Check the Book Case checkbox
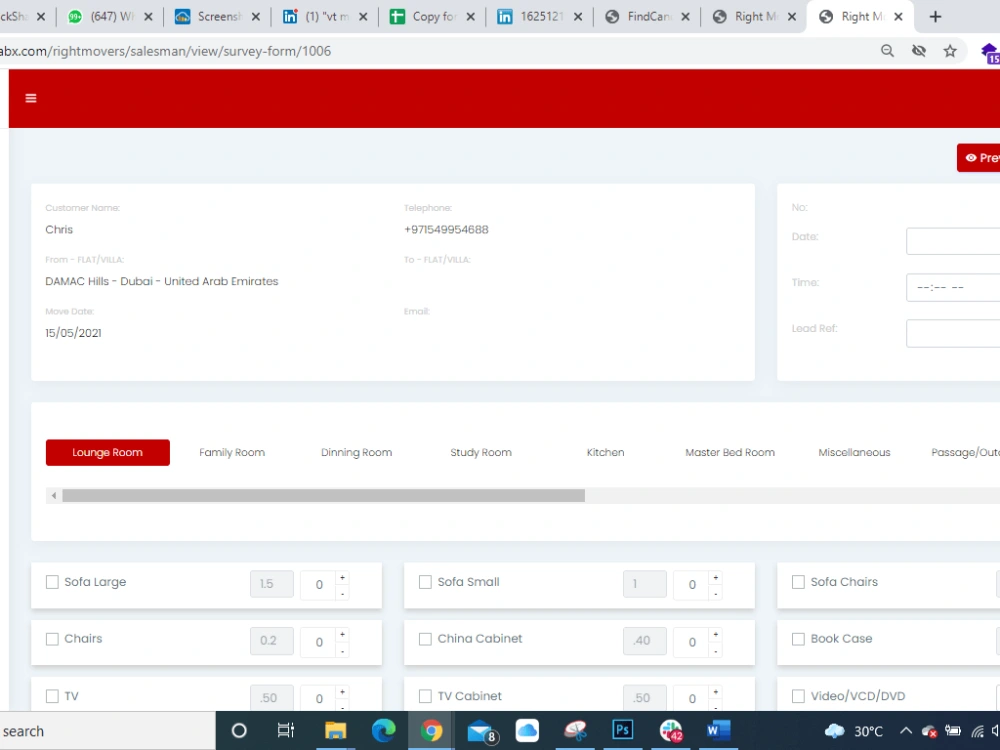This screenshot has width=1000, height=750. coord(798,638)
